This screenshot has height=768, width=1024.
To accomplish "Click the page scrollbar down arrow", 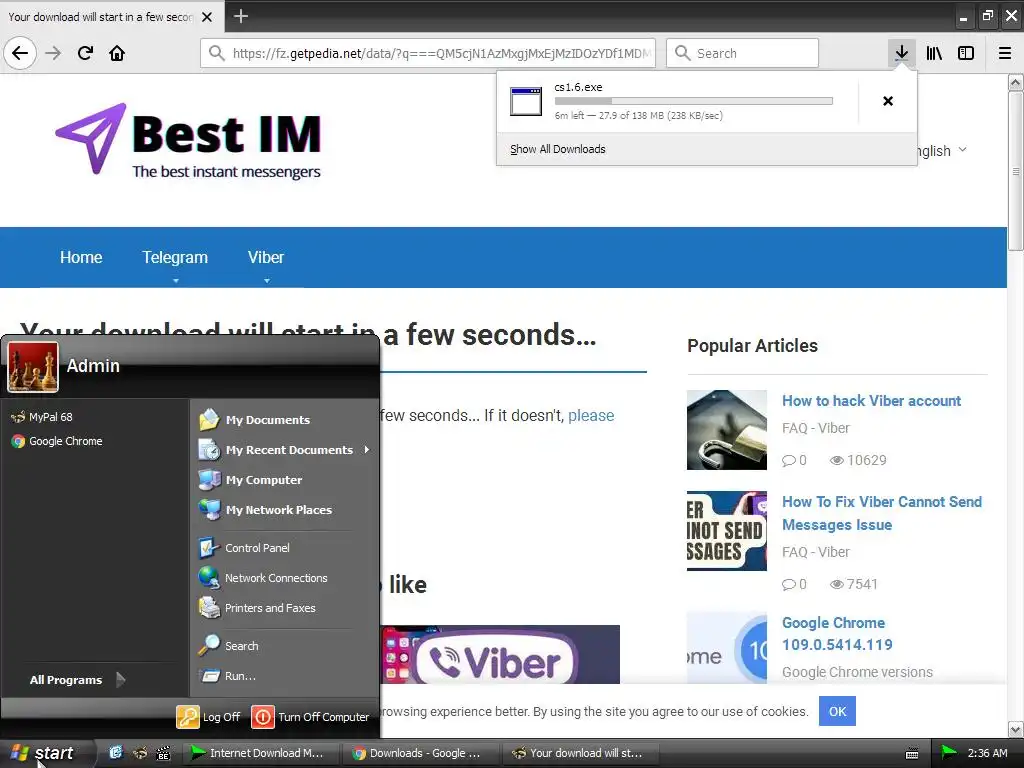I will 1015,729.
